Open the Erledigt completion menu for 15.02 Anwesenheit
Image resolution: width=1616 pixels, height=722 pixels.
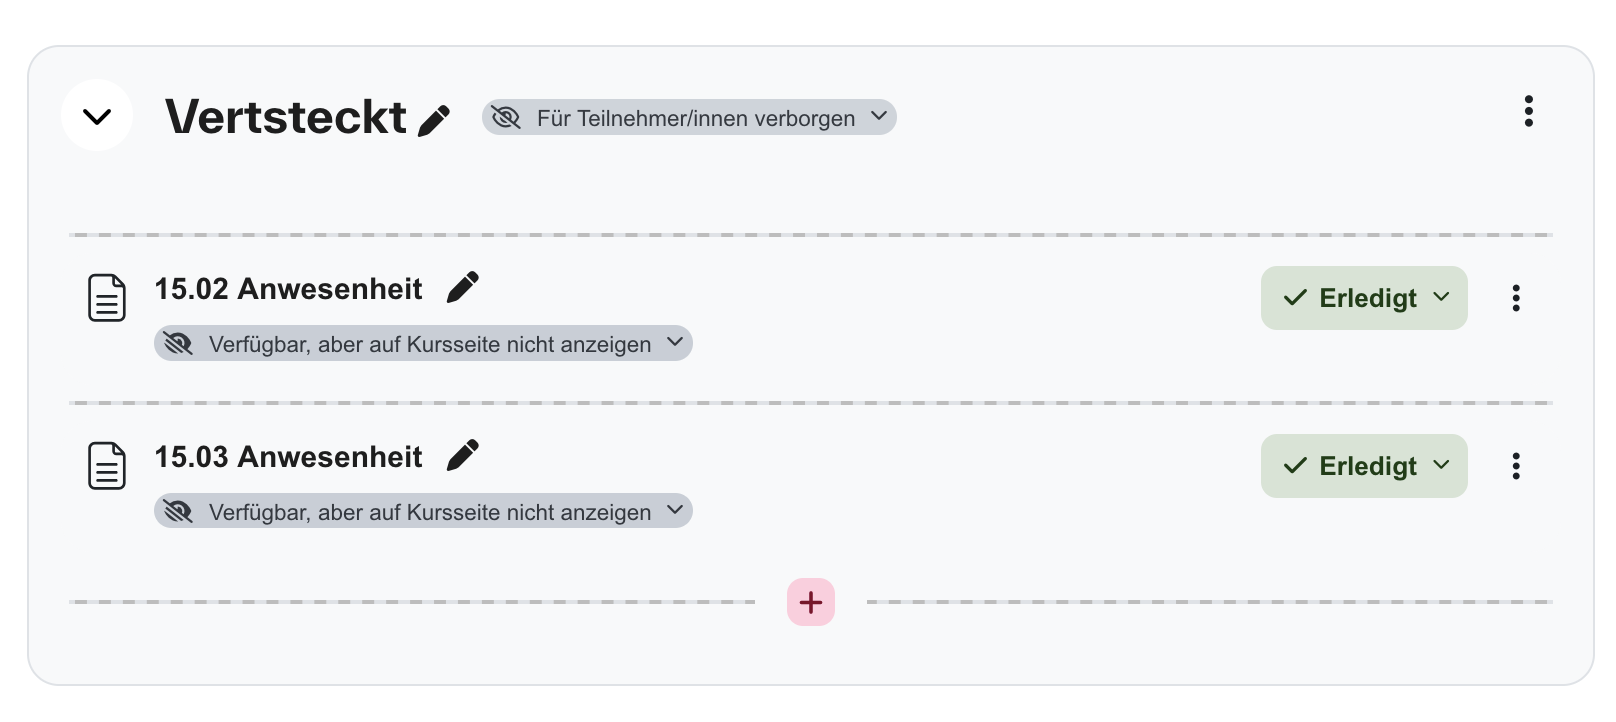tap(1441, 297)
